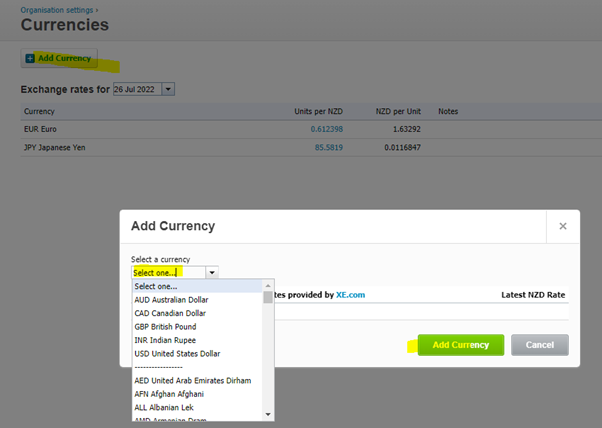Click the currency list scrollbar down arrow
Screen dimensions: 602x428
click(268, 414)
